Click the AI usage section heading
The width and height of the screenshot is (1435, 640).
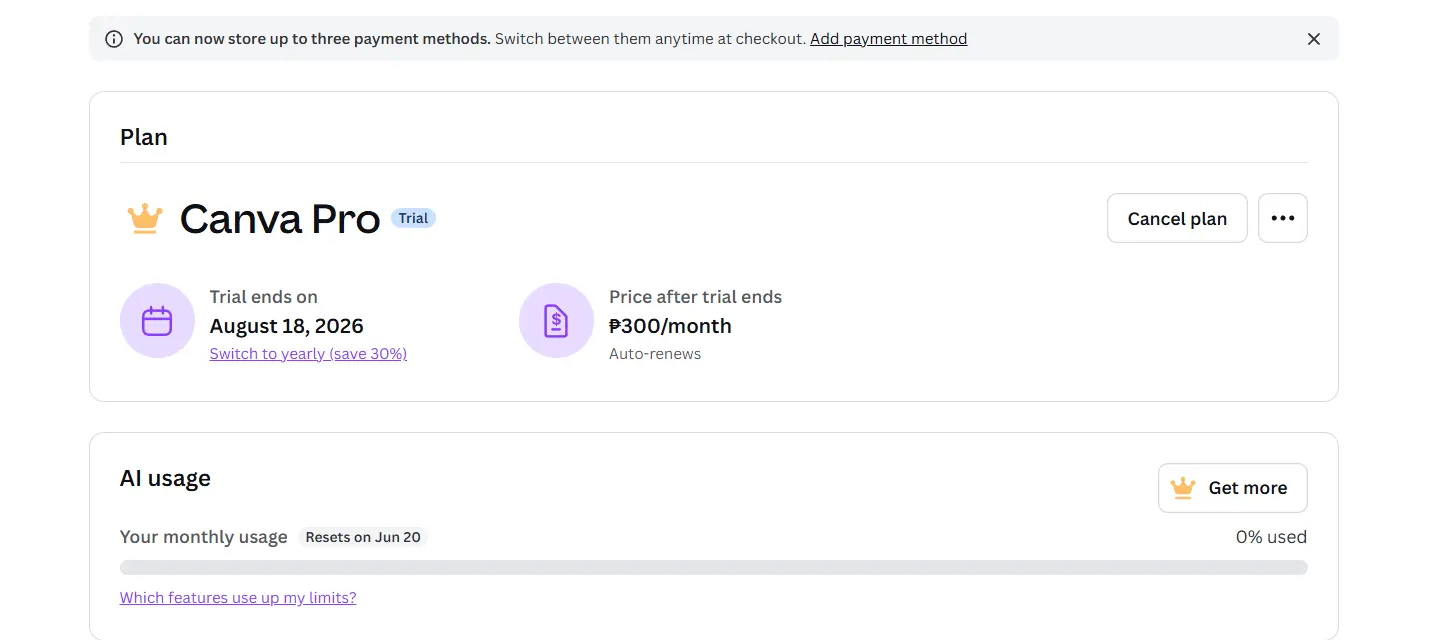click(165, 478)
